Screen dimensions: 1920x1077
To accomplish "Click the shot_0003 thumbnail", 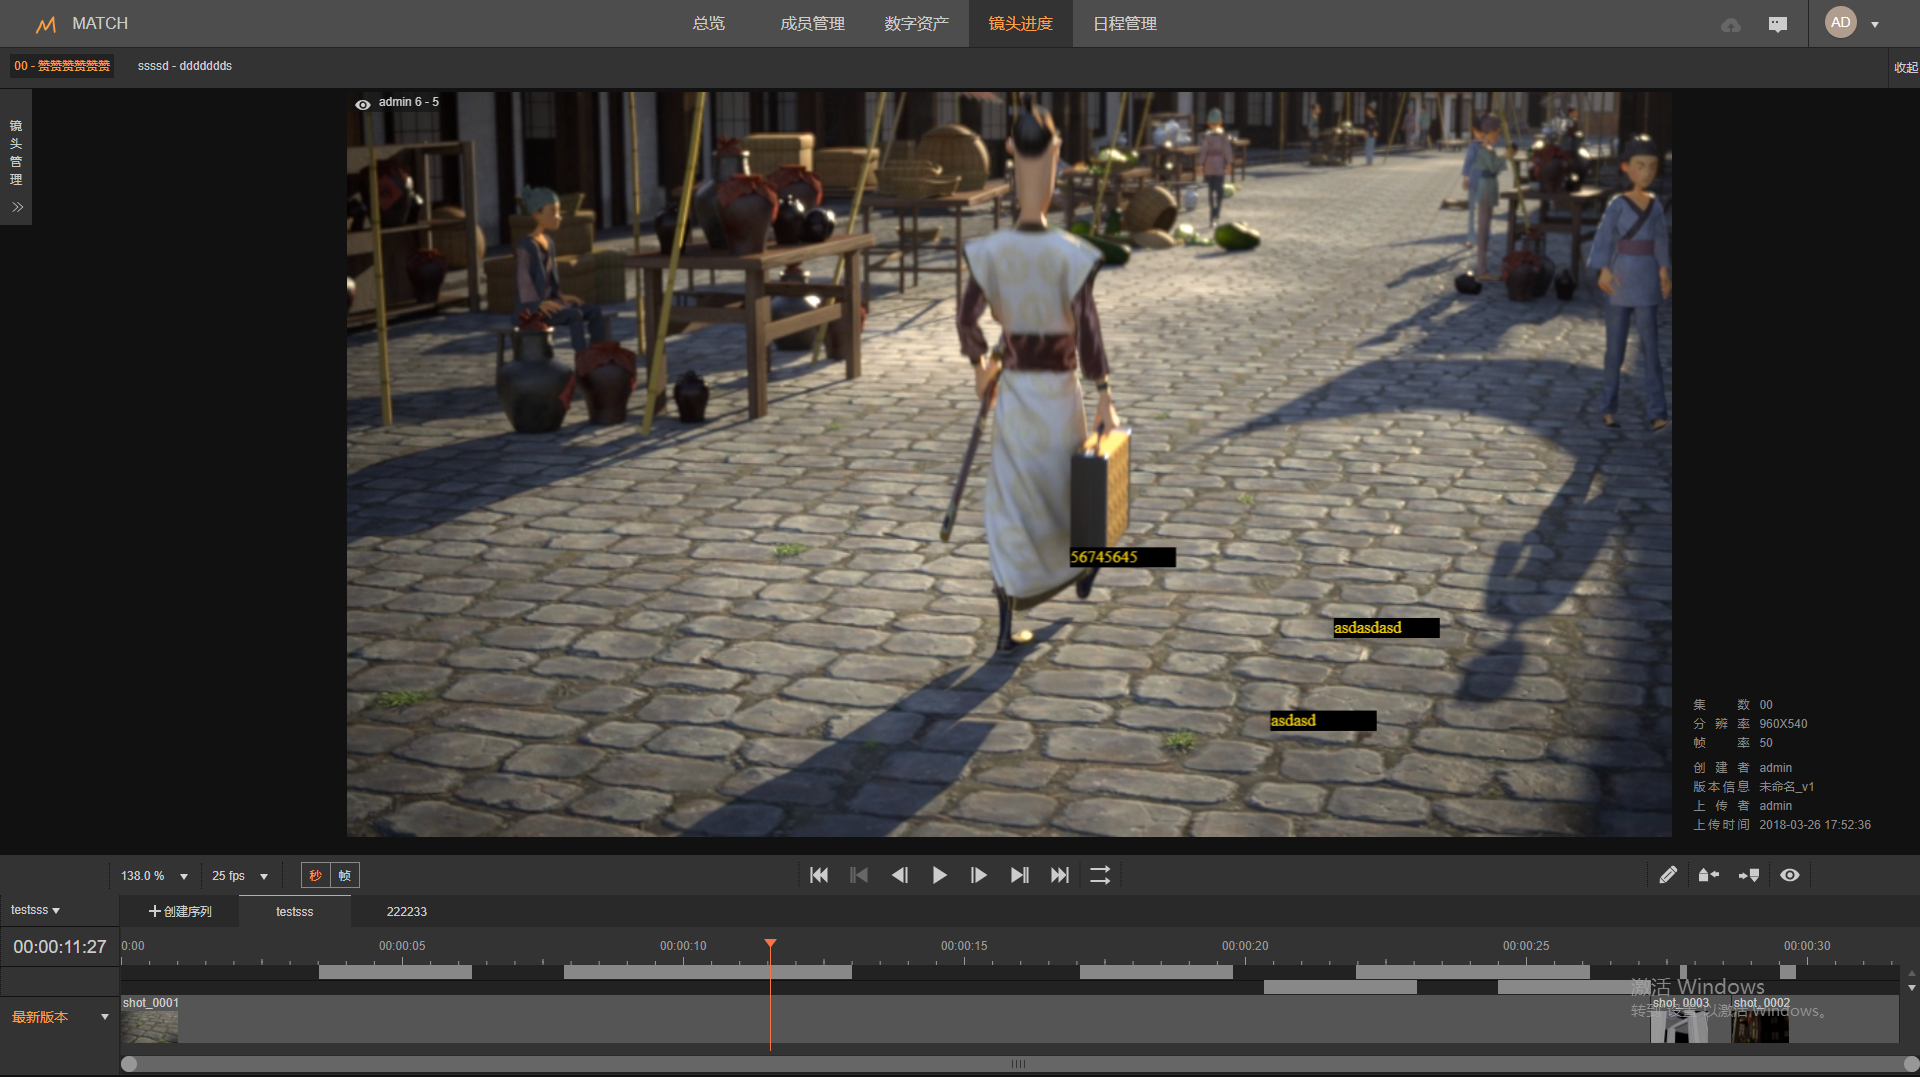I will point(1679,1026).
